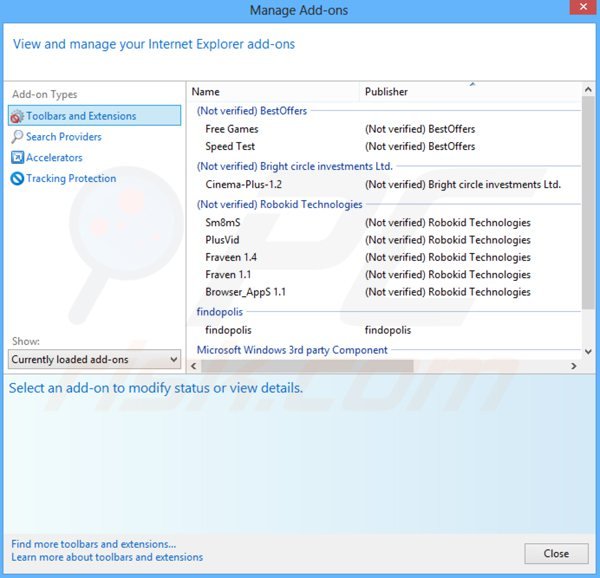Click the Toolbars and Extensions gear icon
The width and height of the screenshot is (600, 578).
click(16, 116)
